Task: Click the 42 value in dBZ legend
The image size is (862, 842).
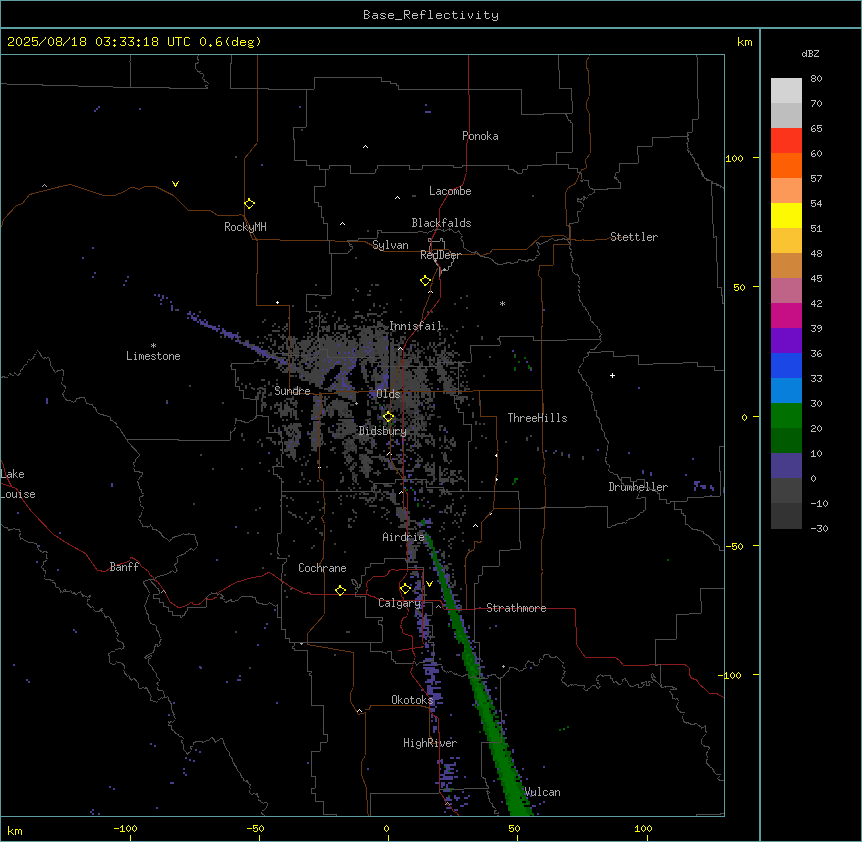Action: pyautogui.click(x=816, y=303)
